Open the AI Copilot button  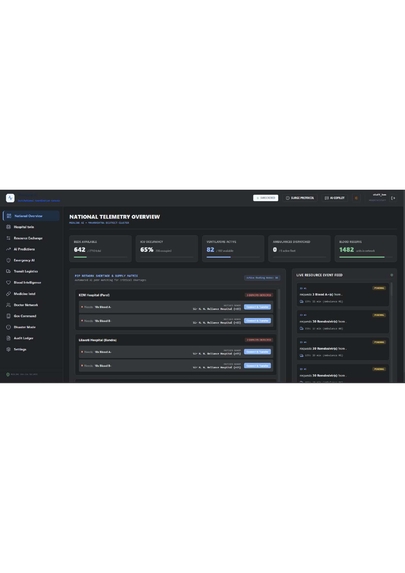pyautogui.click(x=335, y=198)
